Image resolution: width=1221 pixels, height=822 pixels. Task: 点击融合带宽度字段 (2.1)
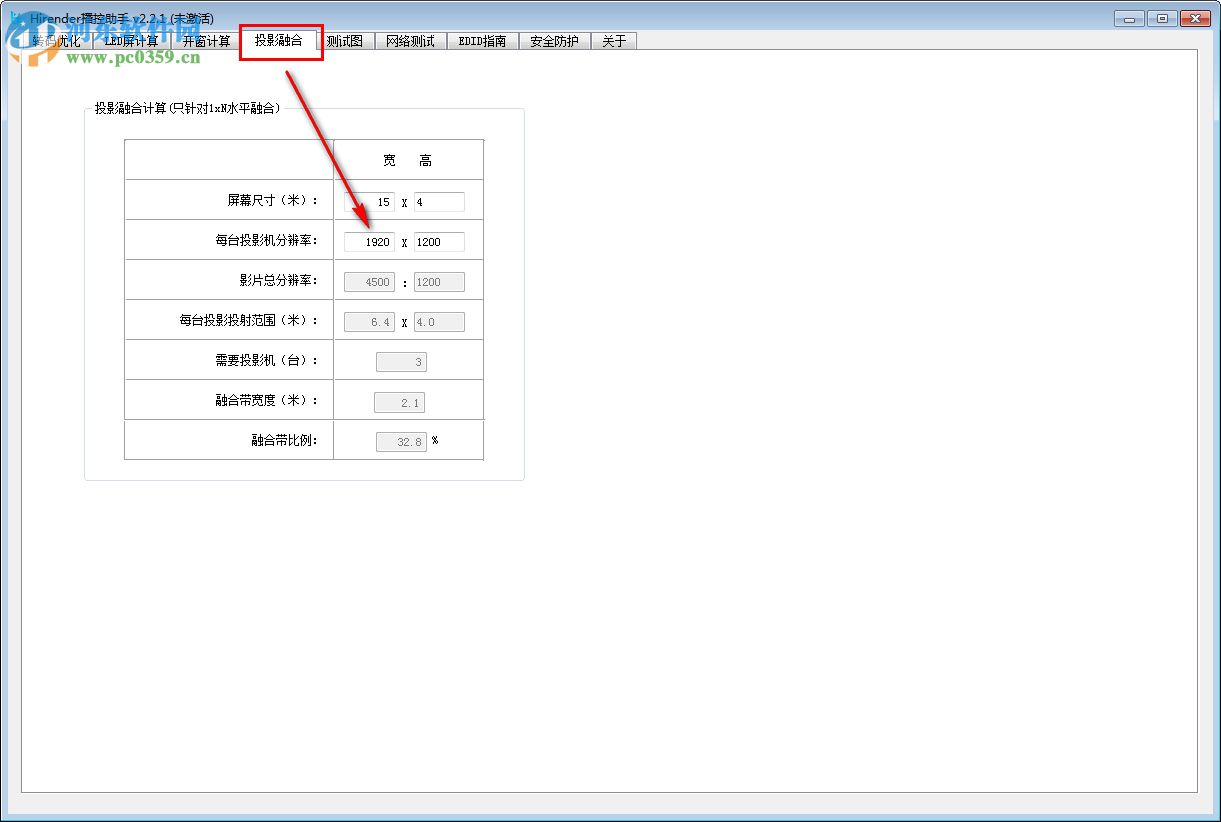pos(401,401)
